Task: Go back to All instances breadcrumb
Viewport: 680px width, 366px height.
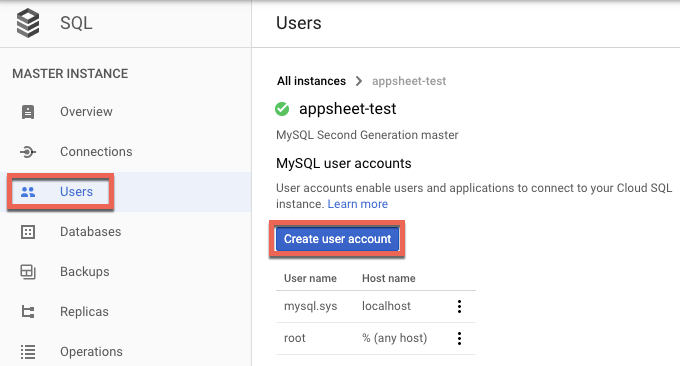Action: (311, 81)
